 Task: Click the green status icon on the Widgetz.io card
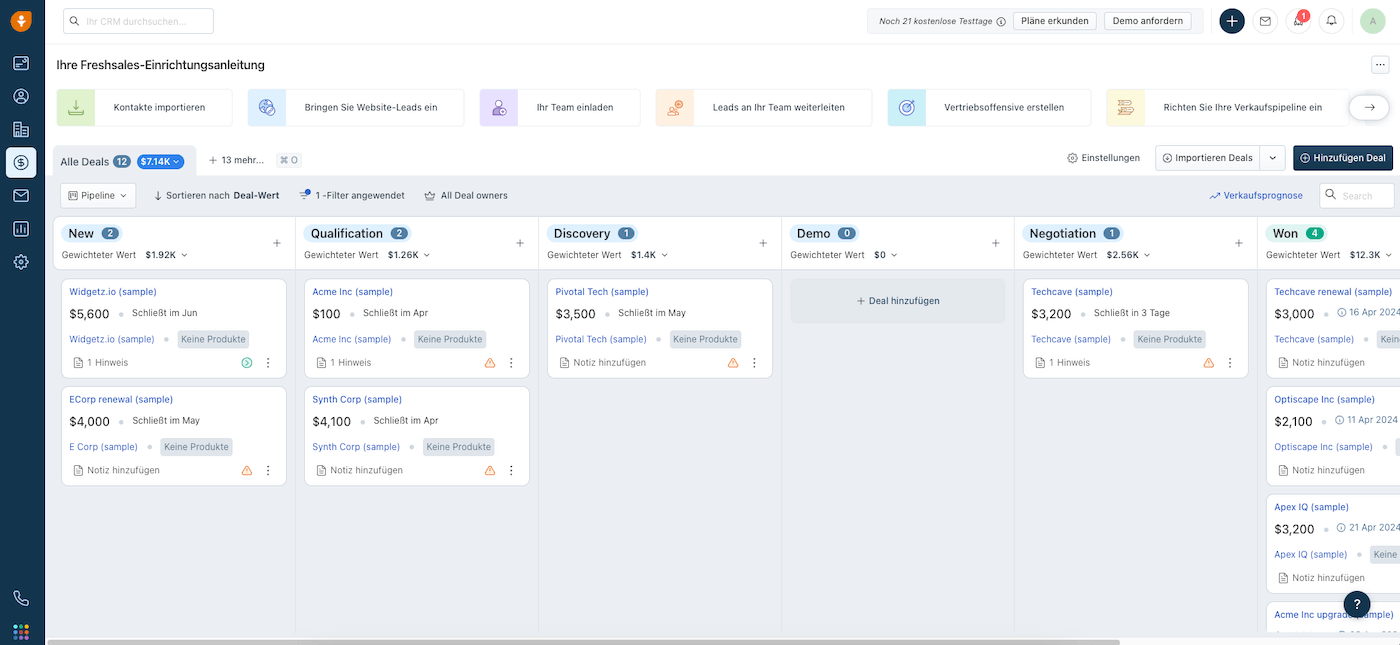point(247,363)
